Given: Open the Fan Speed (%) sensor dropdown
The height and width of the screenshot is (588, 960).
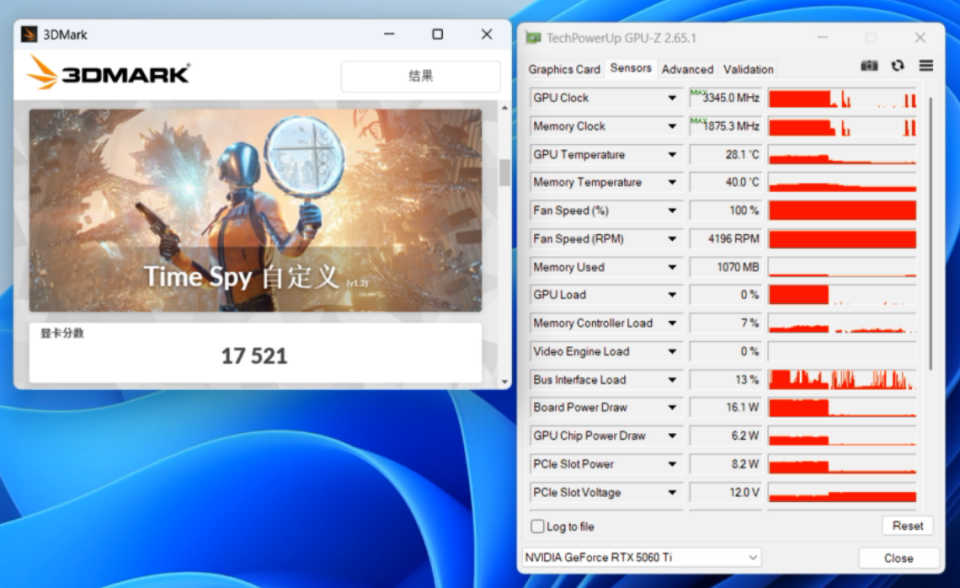Looking at the screenshot, I should [x=672, y=211].
